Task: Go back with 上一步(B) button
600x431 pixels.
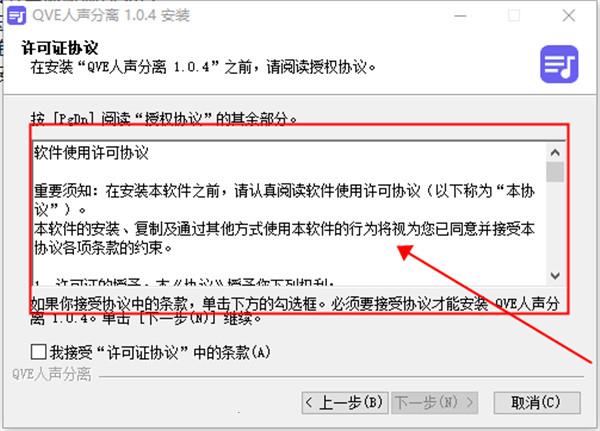Action: coord(345,403)
